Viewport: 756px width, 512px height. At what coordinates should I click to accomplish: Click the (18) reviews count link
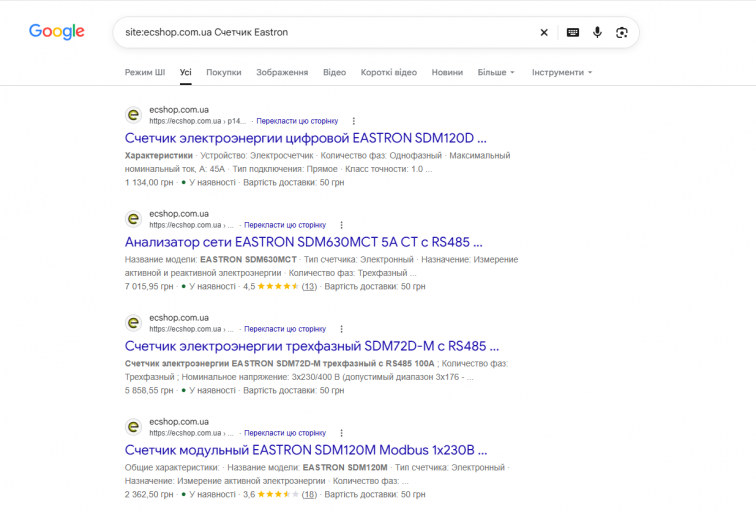point(309,495)
